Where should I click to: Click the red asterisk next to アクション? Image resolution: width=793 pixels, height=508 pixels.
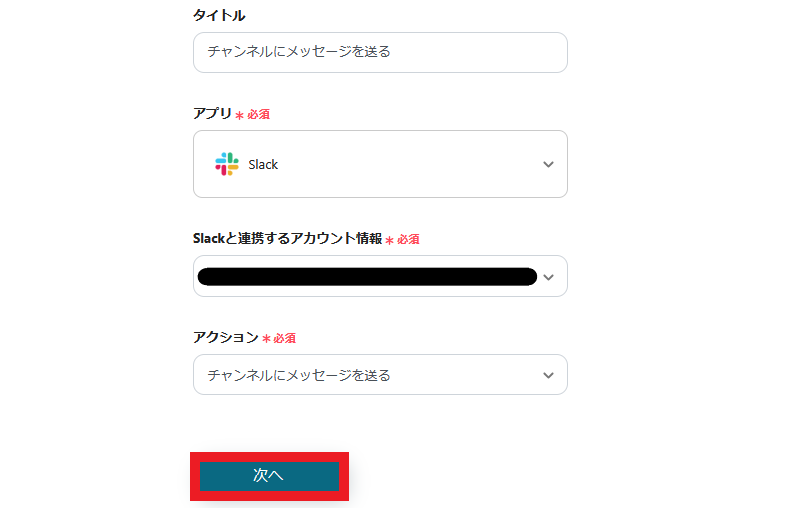266,340
